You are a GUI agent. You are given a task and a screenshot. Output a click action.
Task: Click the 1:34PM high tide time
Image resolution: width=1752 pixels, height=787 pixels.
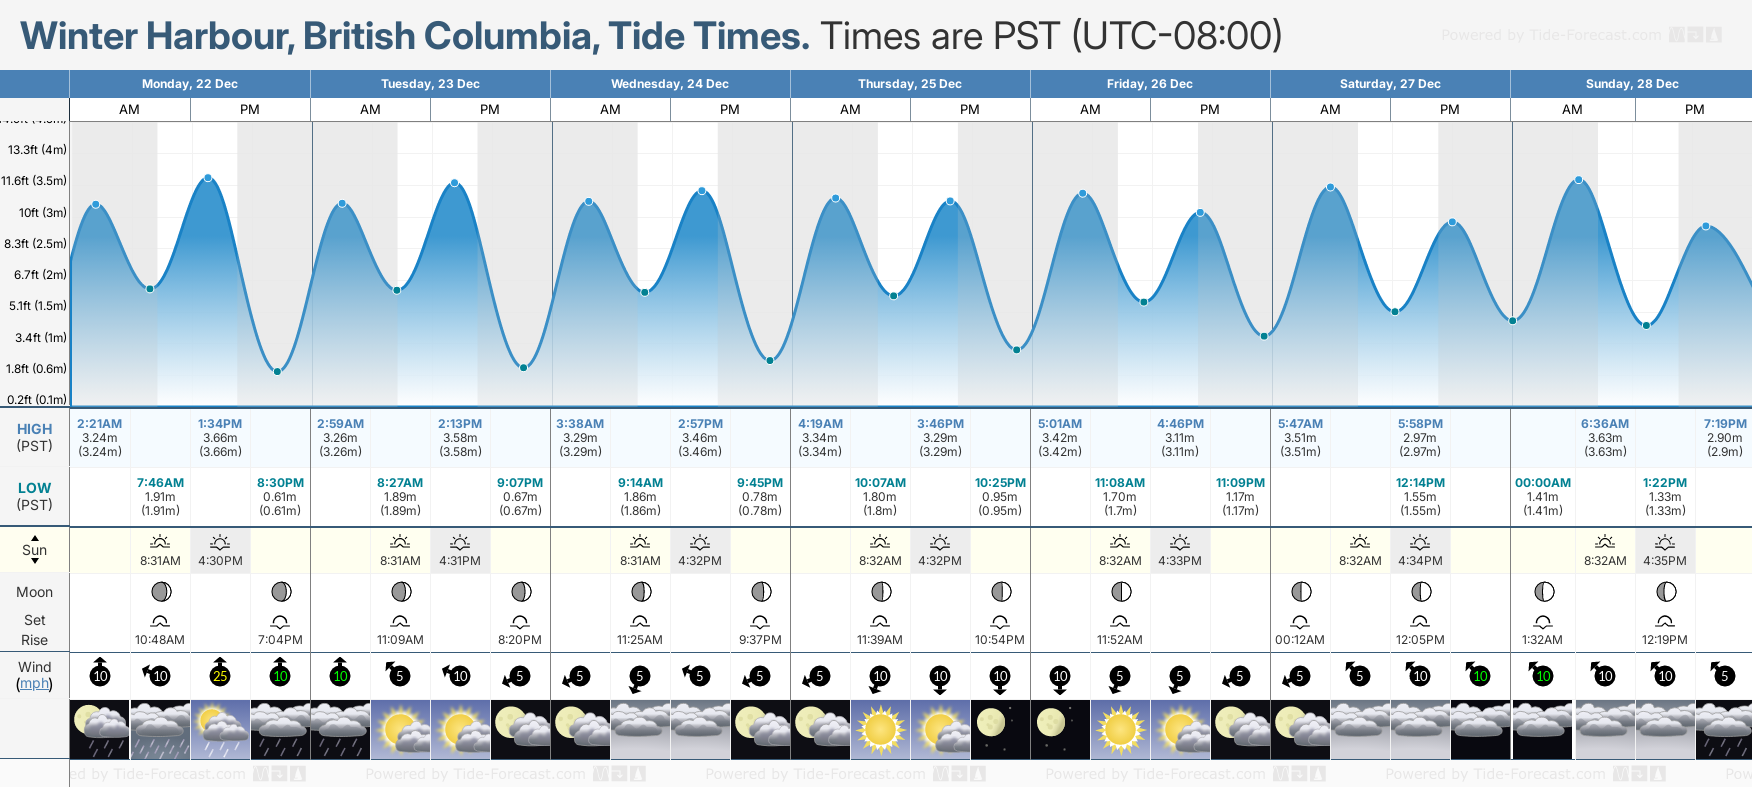[220, 424]
